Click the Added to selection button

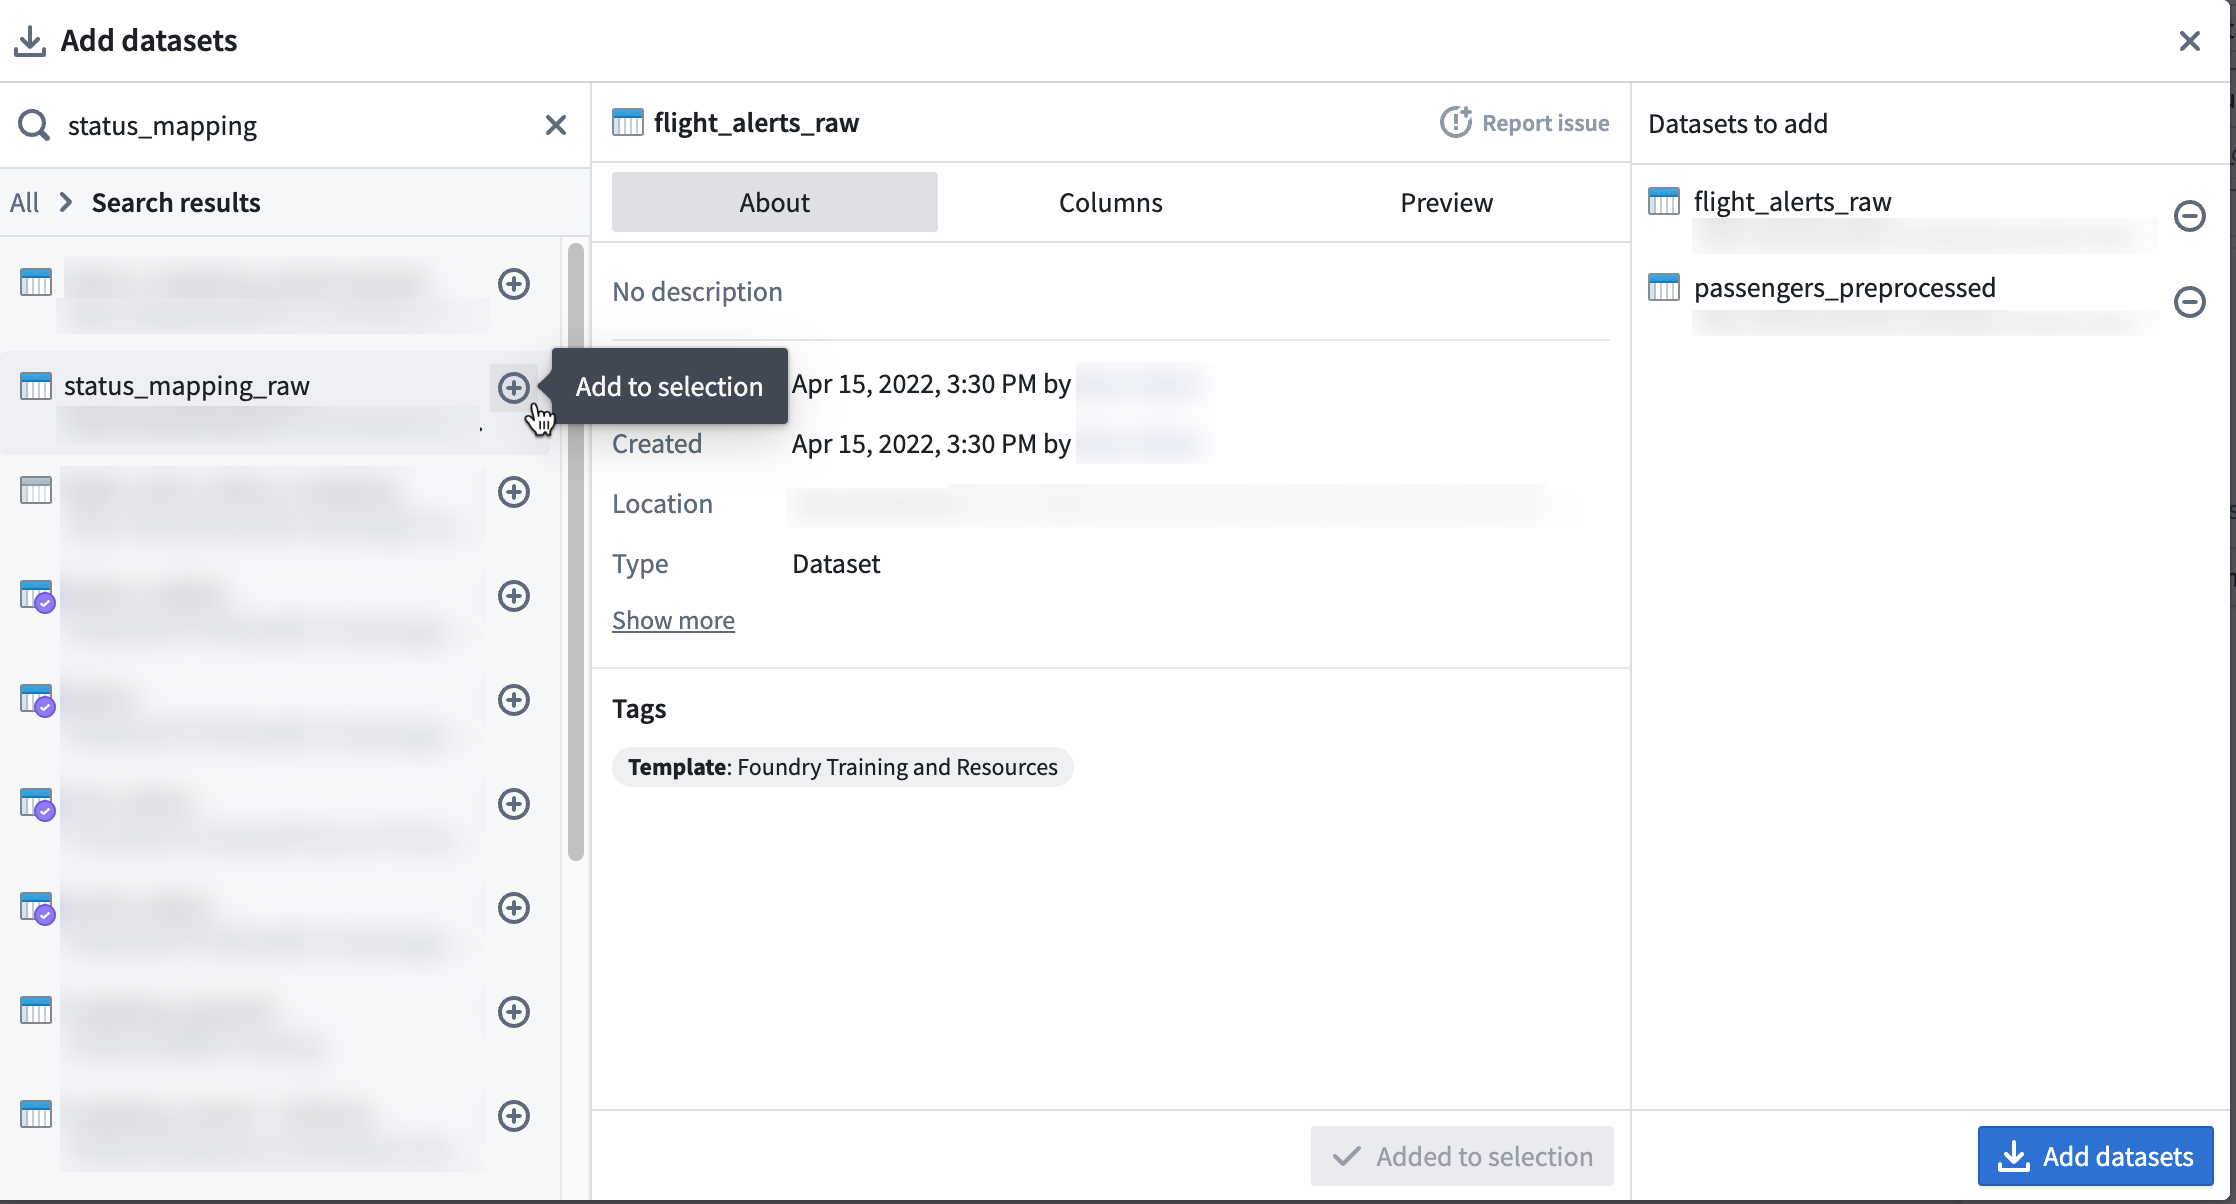coord(1462,1156)
